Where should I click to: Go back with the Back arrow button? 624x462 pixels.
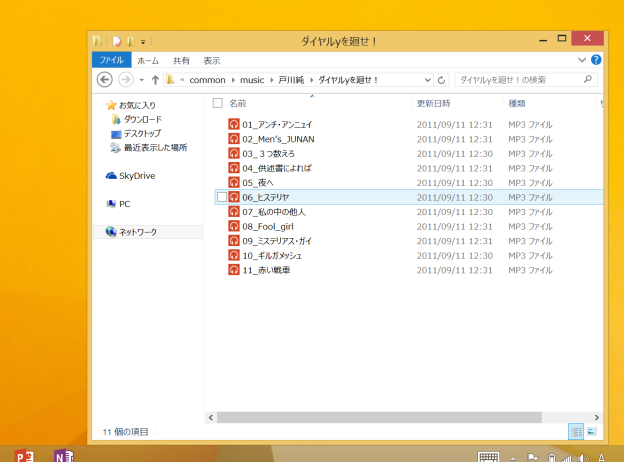coord(105,80)
